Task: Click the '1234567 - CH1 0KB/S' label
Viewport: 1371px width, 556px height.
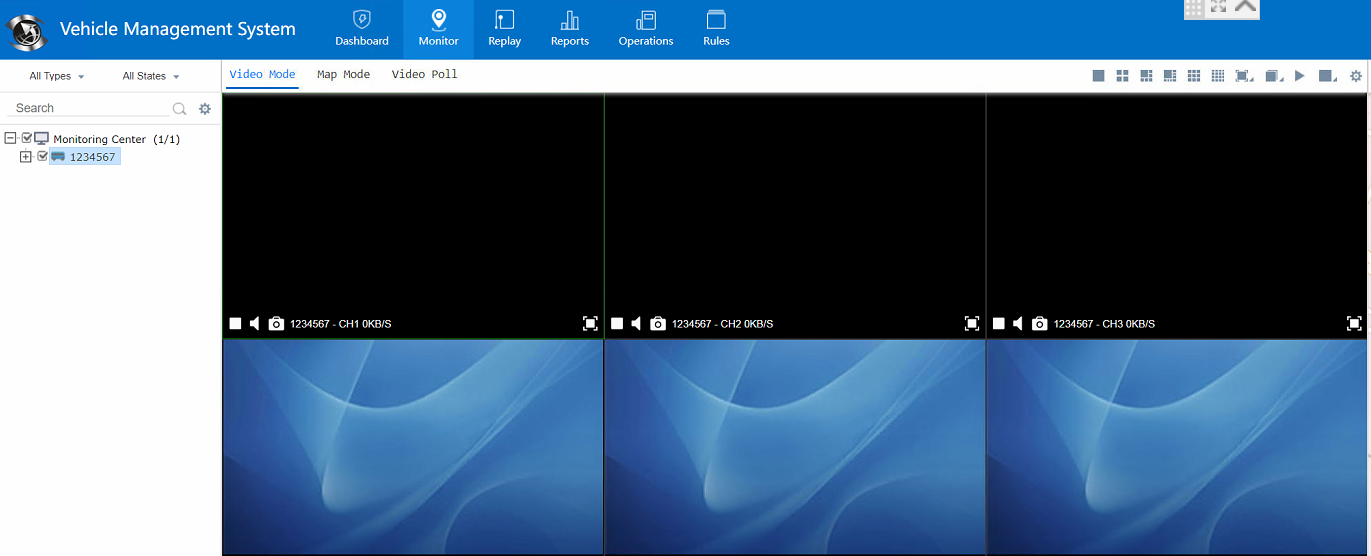Action: pyautogui.click(x=340, y=324)
